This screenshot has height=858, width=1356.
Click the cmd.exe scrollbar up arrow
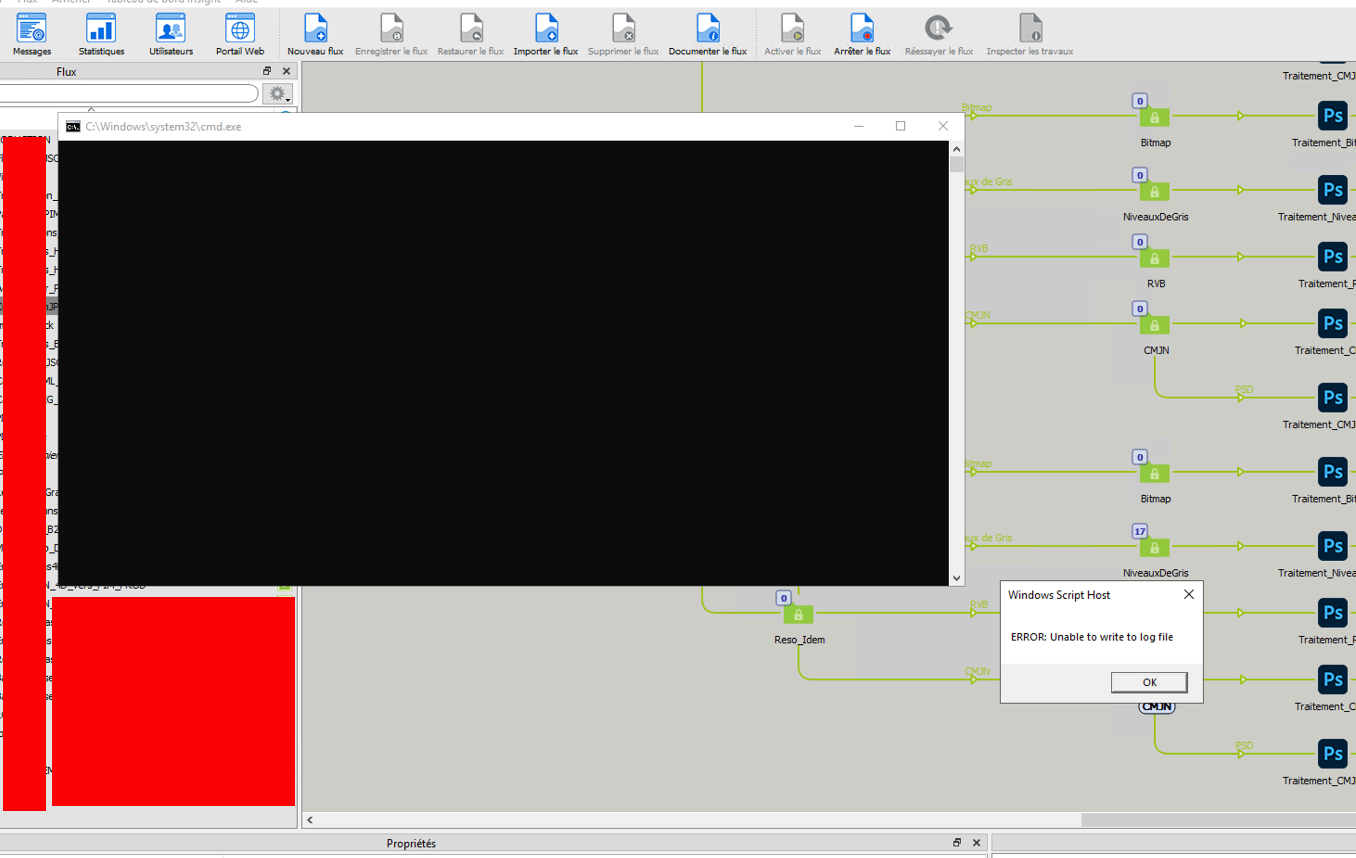click(956, 149)
